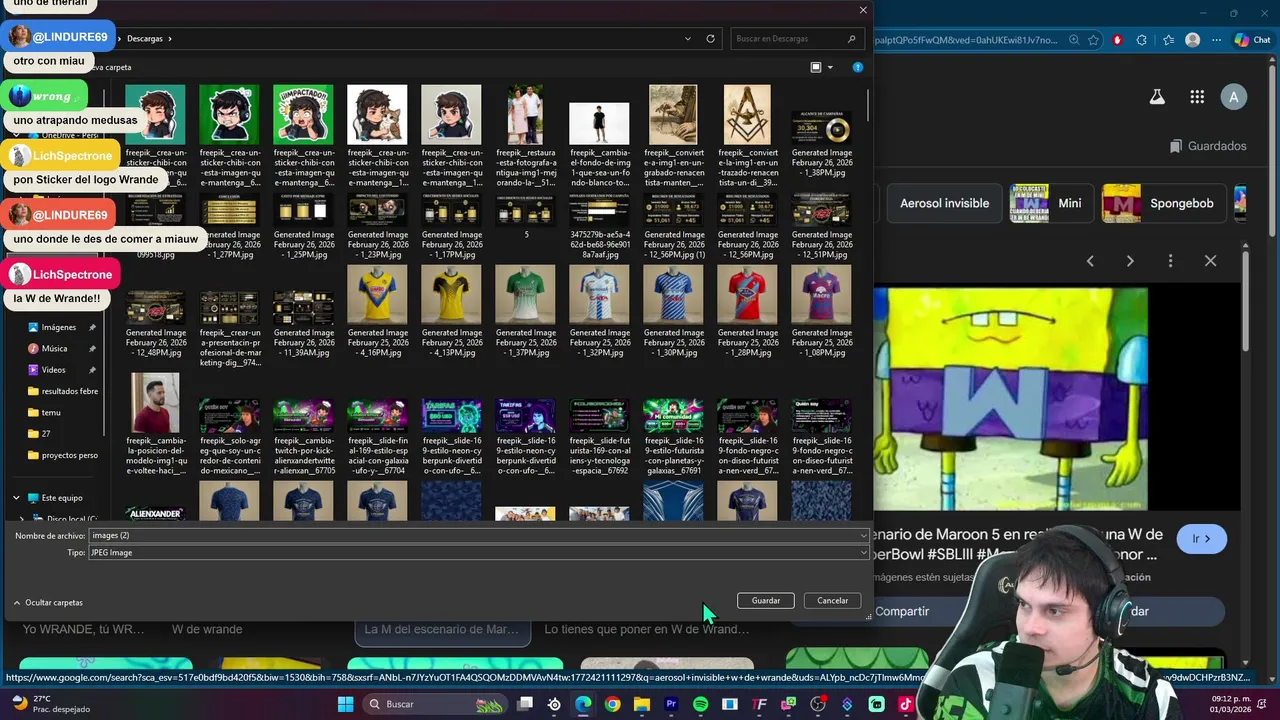The height and width of the screenshot is (720, 1280).
Task: Click the Ir button in image preview
Action: click(x=1201, y=538)
